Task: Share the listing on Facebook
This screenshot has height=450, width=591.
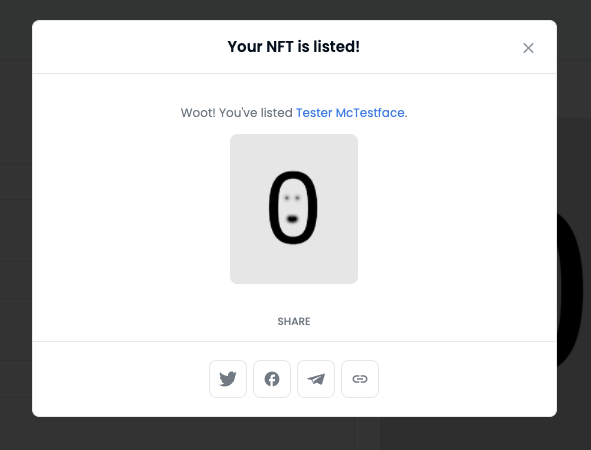Action: (x=272, y=379)
